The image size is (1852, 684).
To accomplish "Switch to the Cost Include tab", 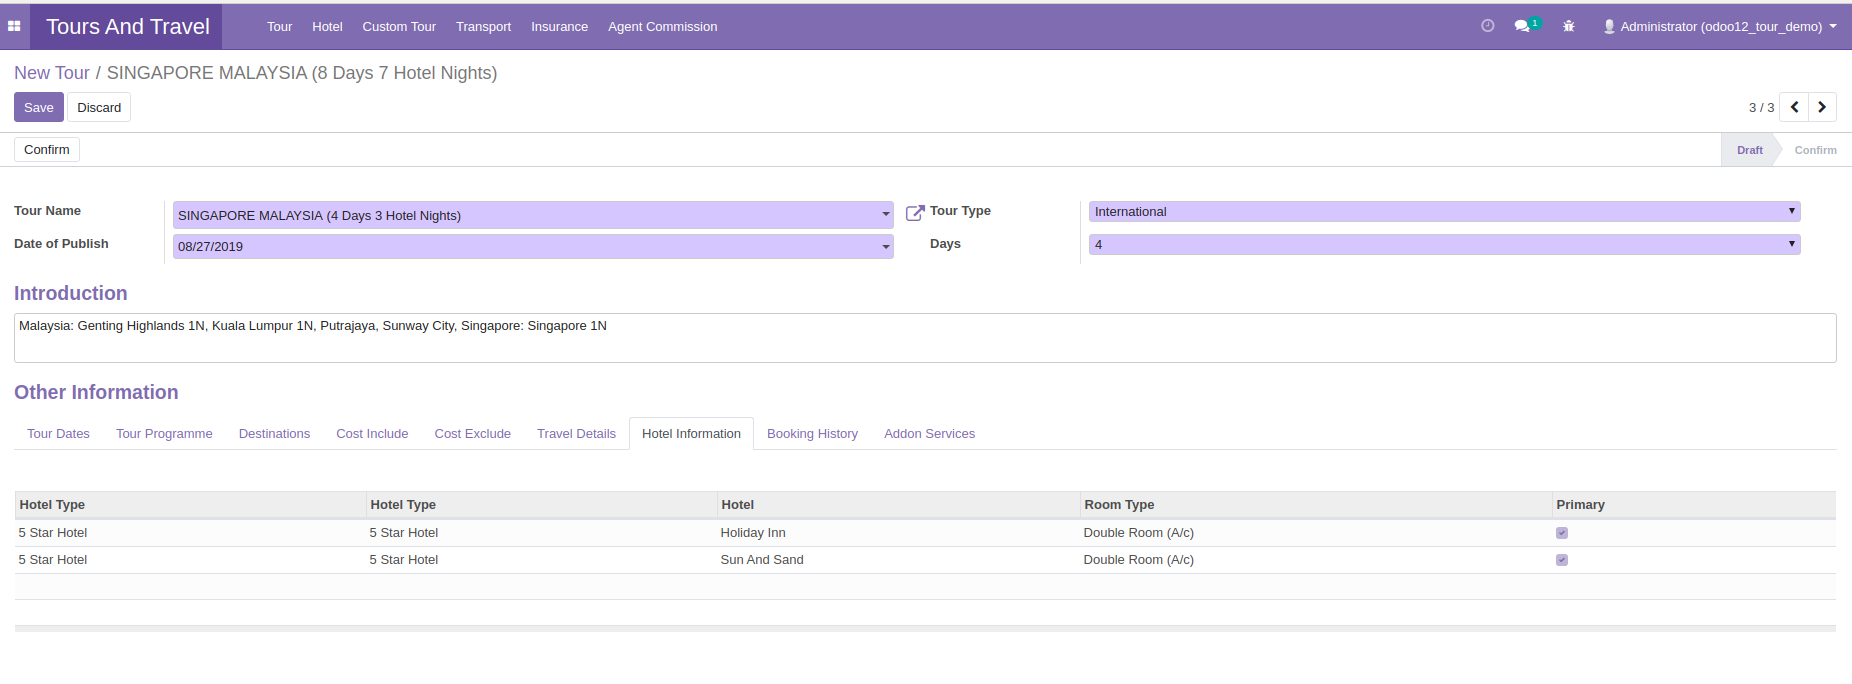I will (372, 434).
